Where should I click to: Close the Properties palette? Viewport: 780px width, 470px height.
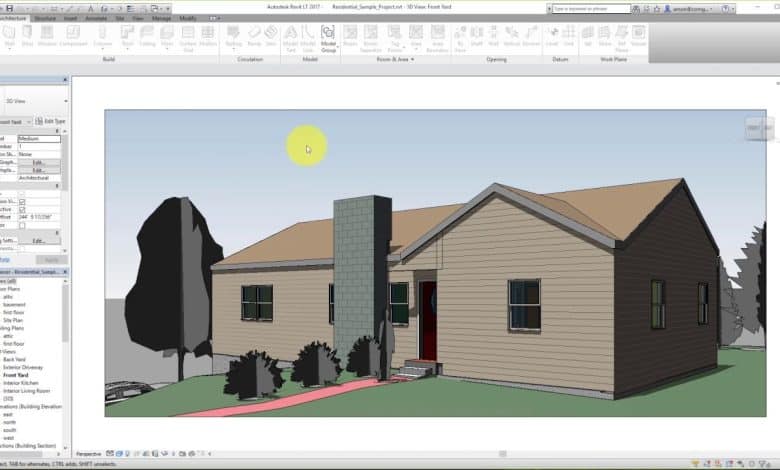(65, 80)
